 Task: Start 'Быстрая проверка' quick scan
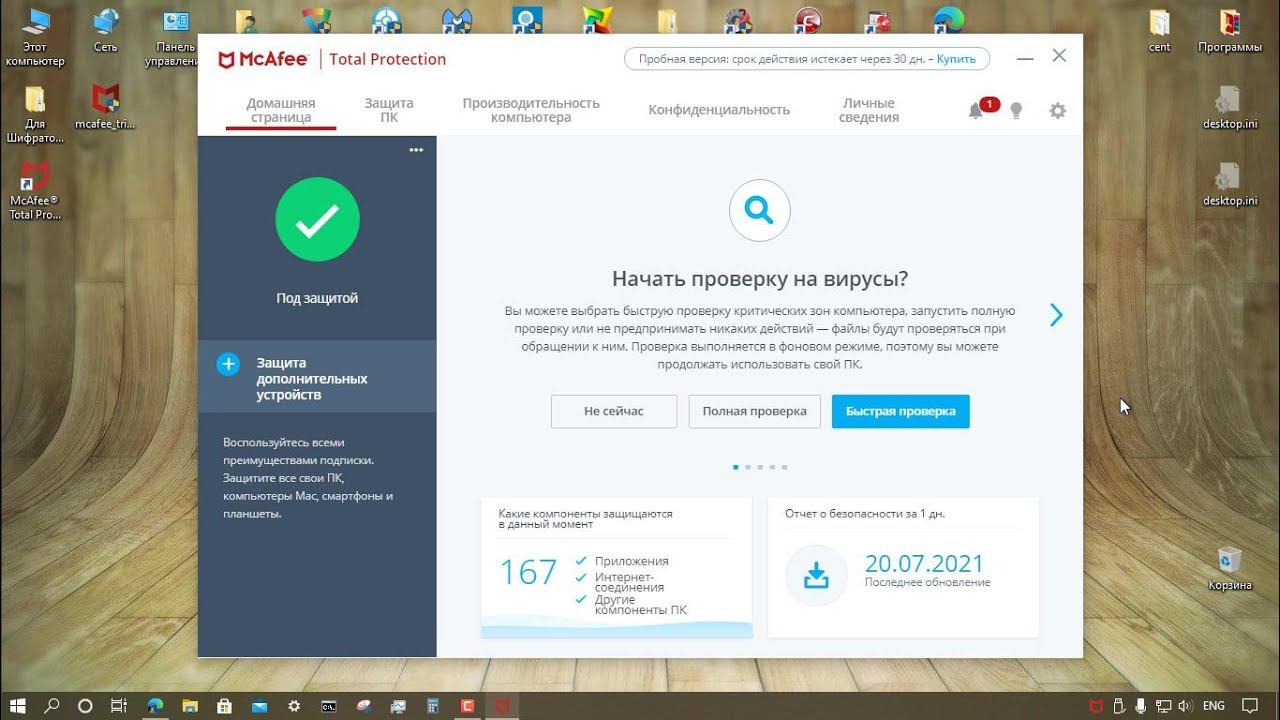(x=900, y=411)
